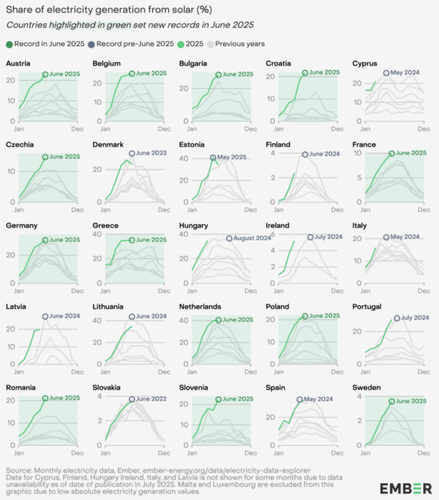Click Austria's June 2025 record marker
The height and width of the screenshot is (500, 439).
coord(45,74)
